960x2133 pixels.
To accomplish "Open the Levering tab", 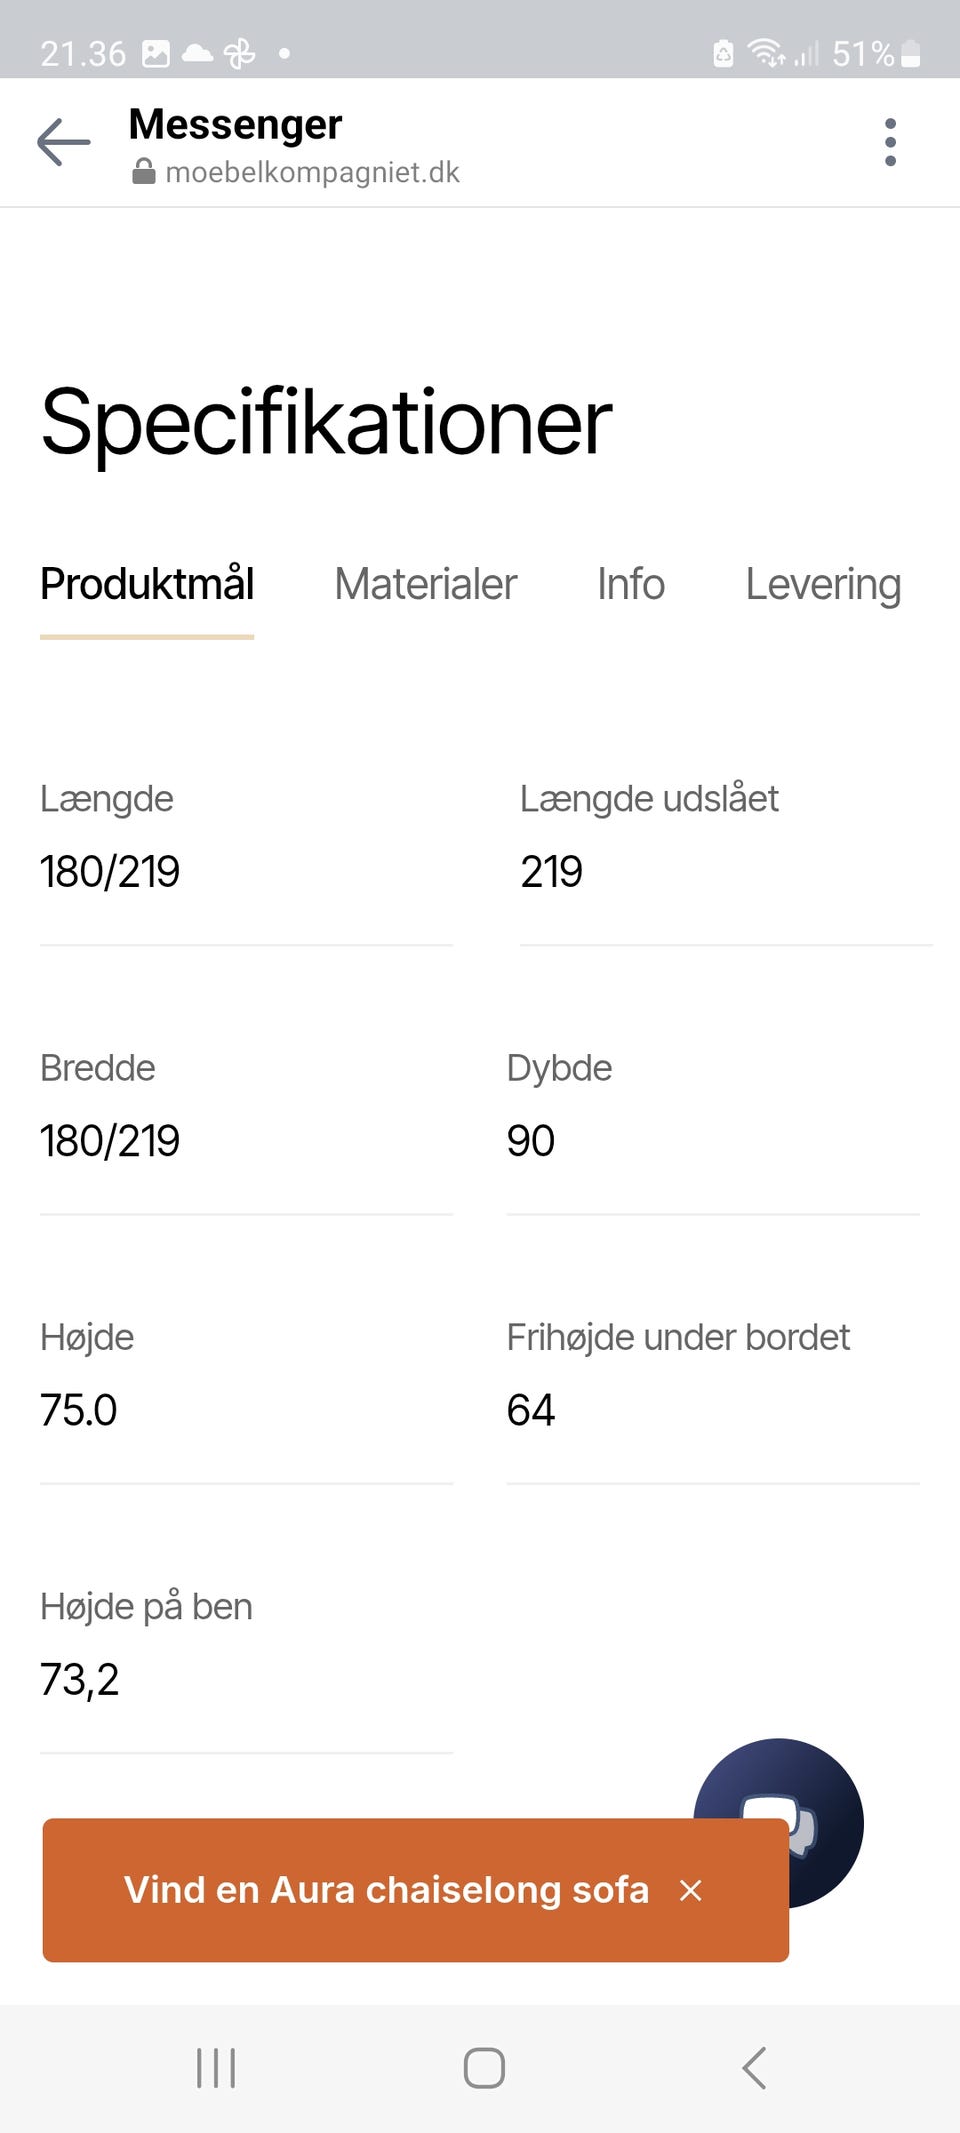I will [x=823, y=584].
